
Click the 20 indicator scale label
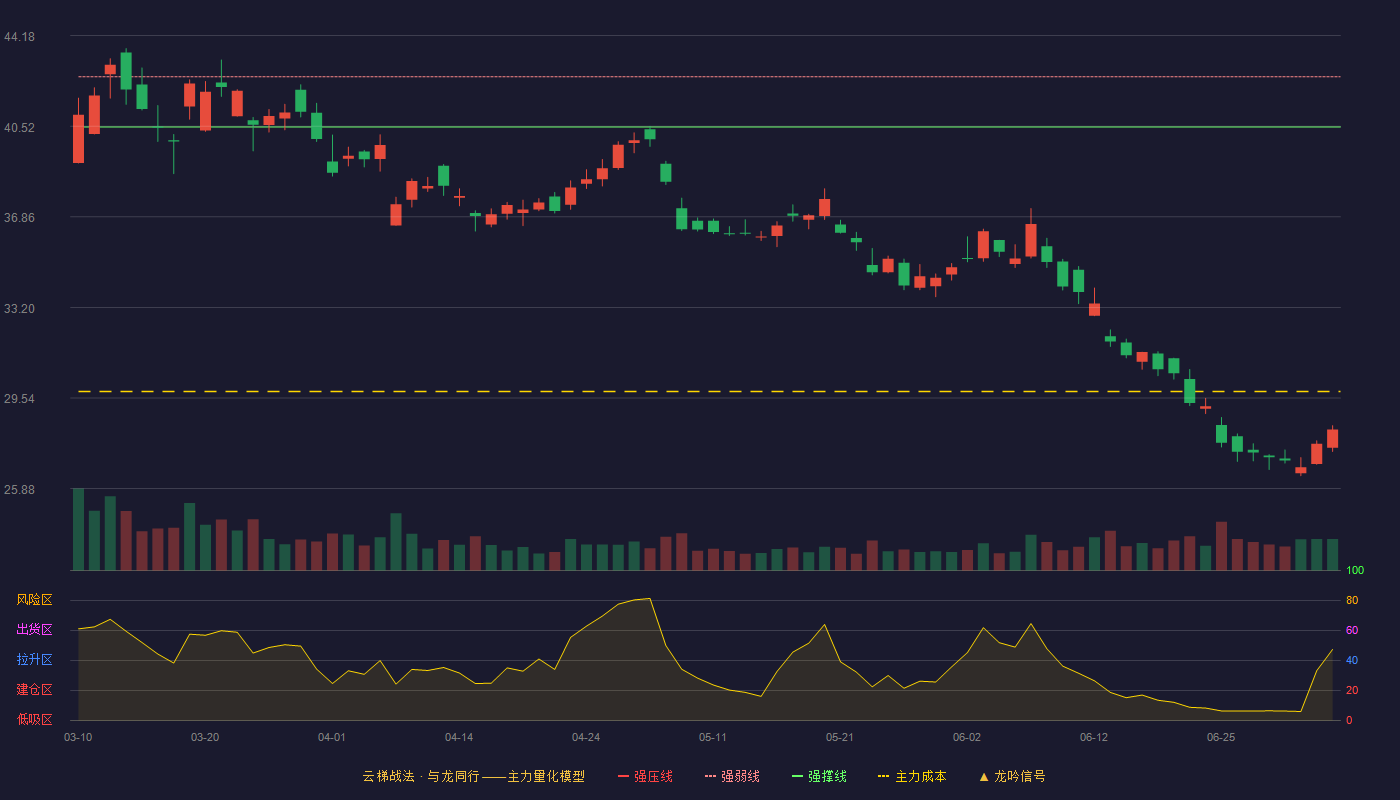1352,691
